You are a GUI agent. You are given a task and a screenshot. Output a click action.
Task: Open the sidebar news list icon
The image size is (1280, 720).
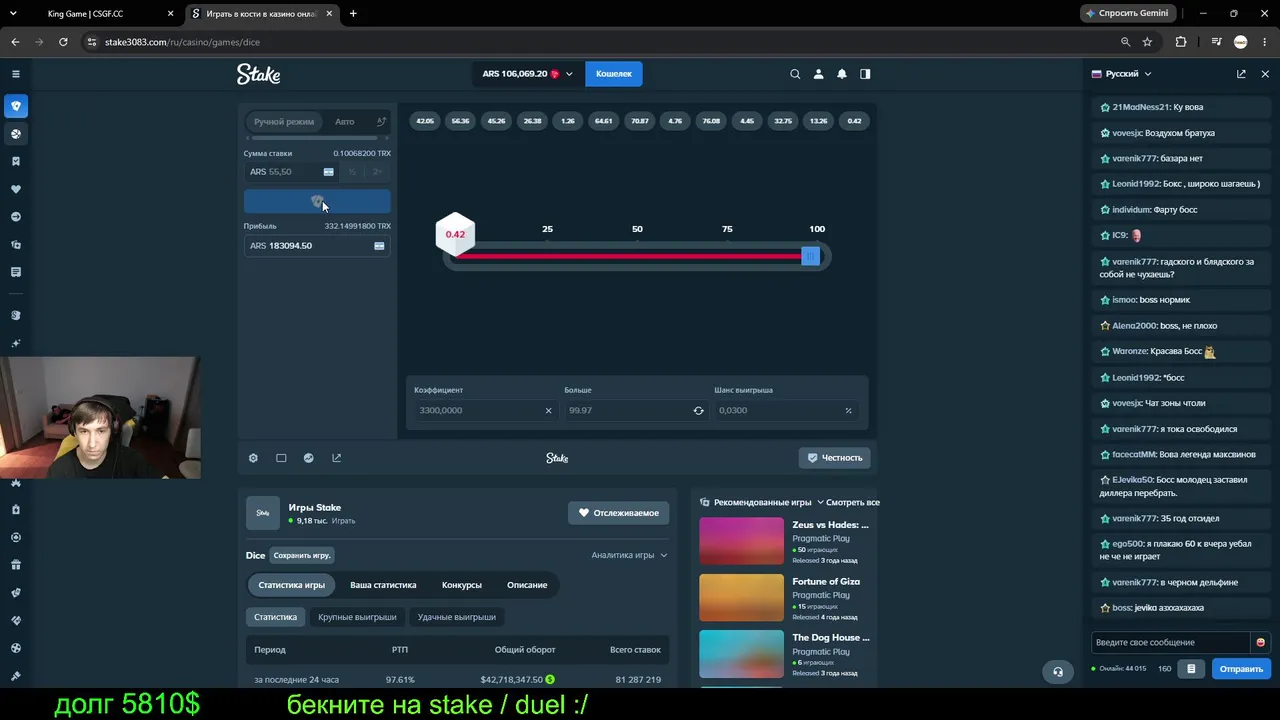pos(16,272)
